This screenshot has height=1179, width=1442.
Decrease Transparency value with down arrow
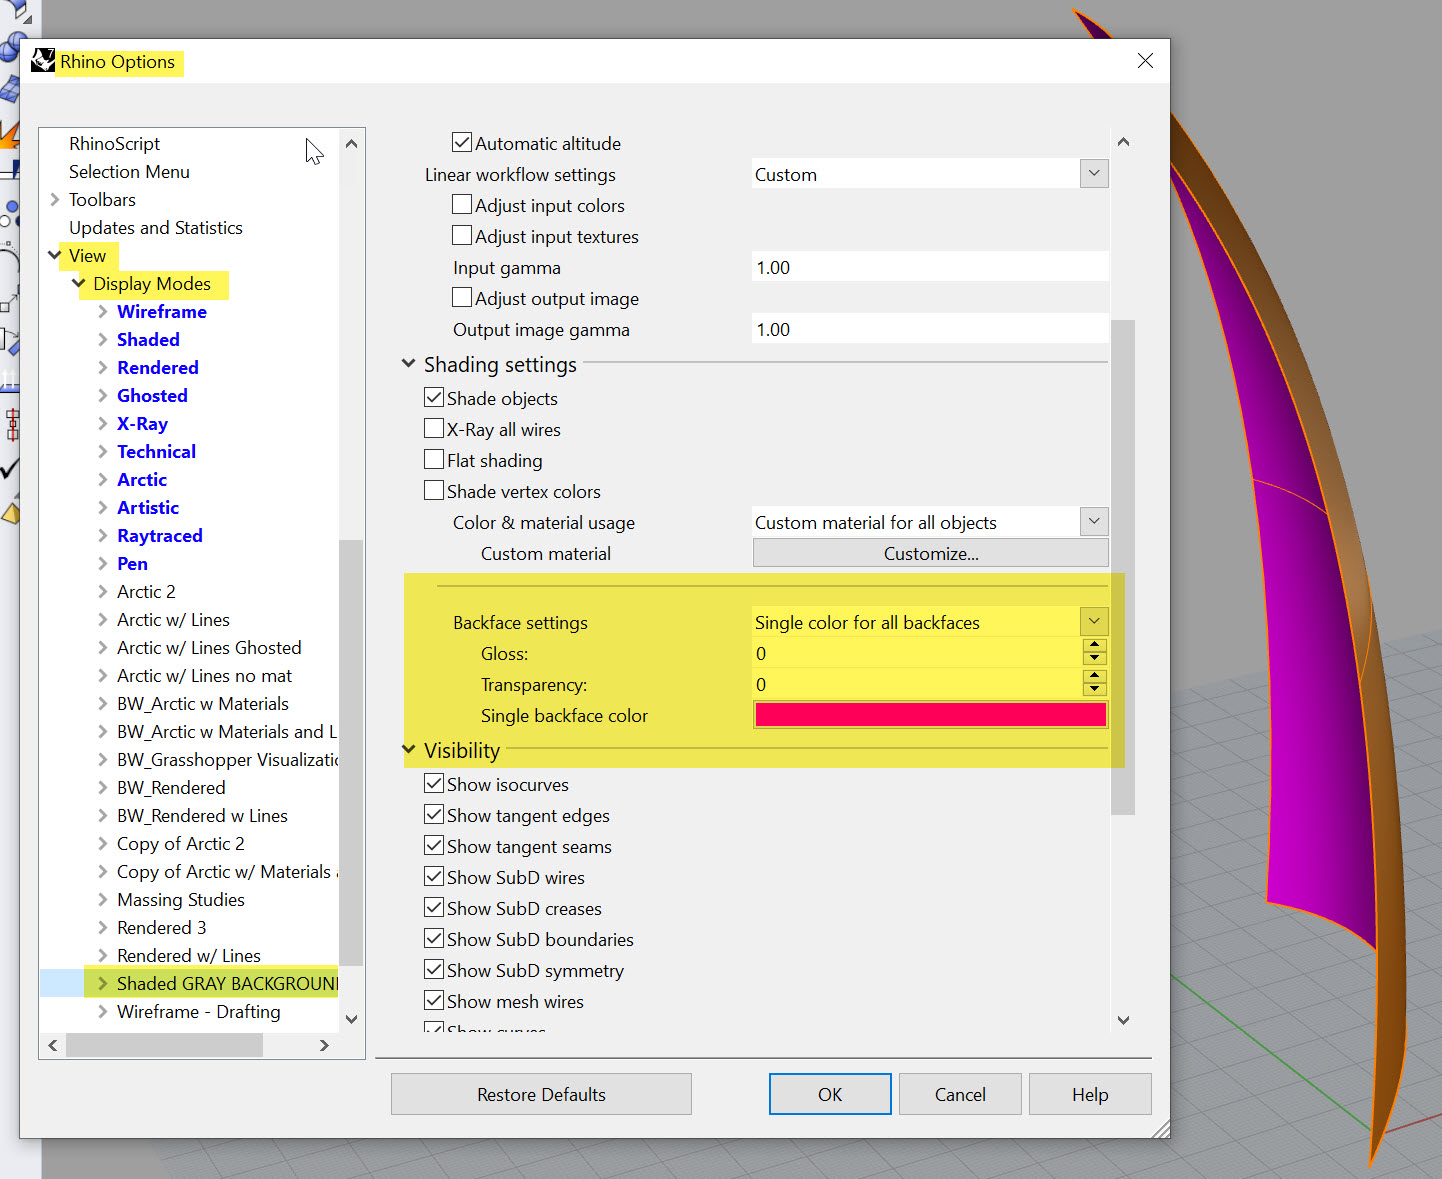click(x=1095, y=690)
